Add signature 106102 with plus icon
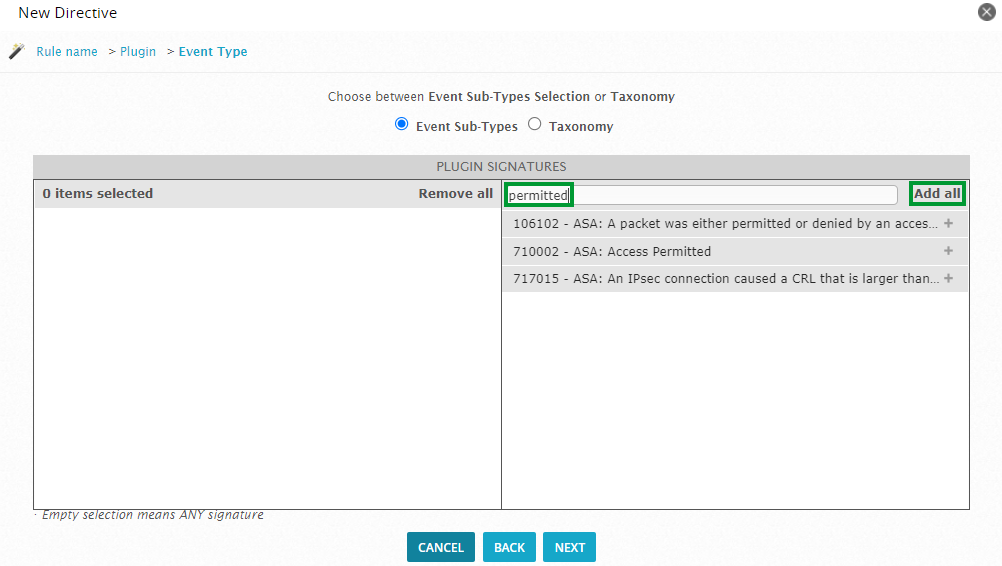 tap(948, 224)
